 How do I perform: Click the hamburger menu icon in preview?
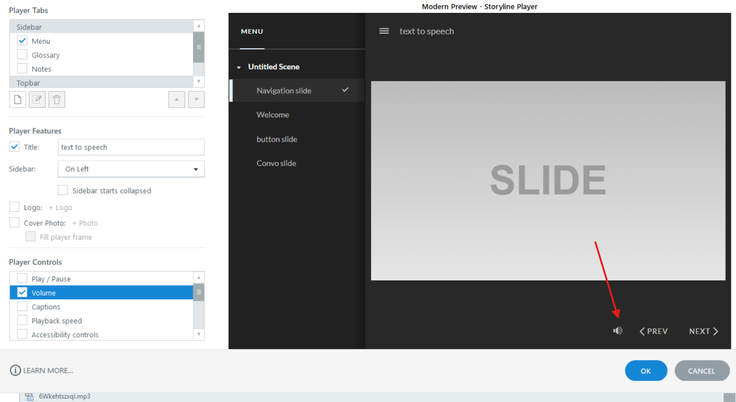pos(384,31)
